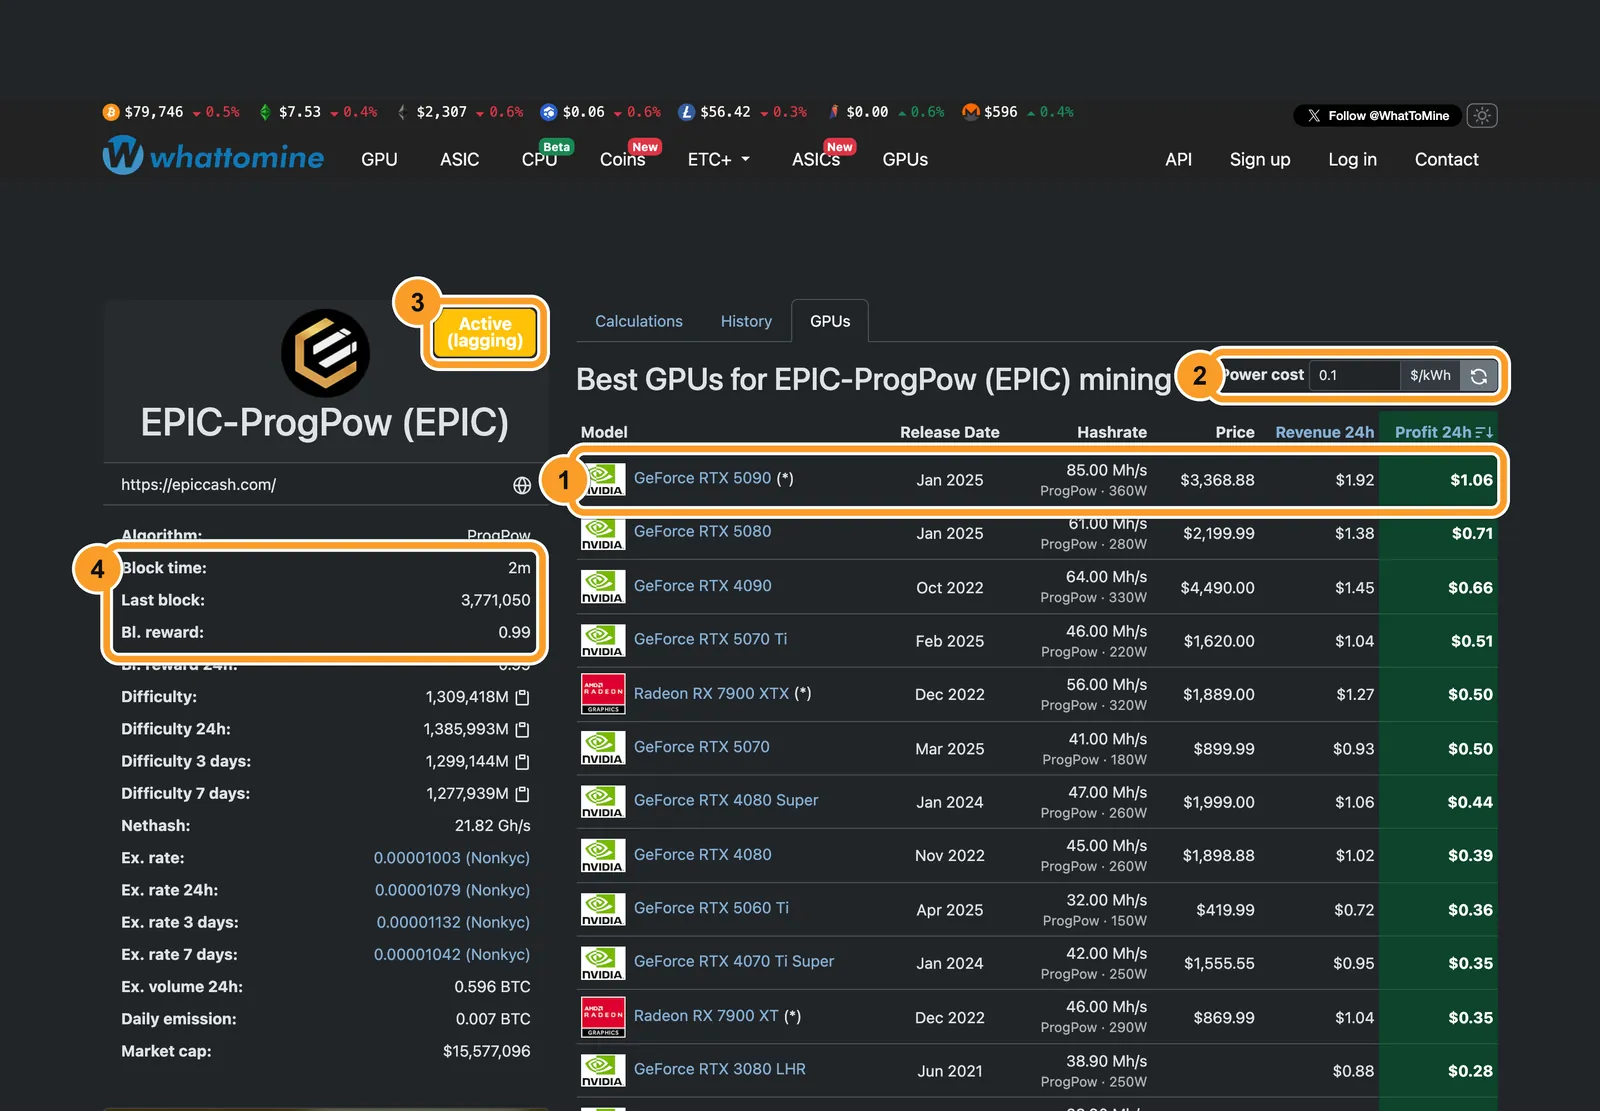Click the Log in link
This screenshot has width=1600, height=1111.
click(x=1352, y=160)
